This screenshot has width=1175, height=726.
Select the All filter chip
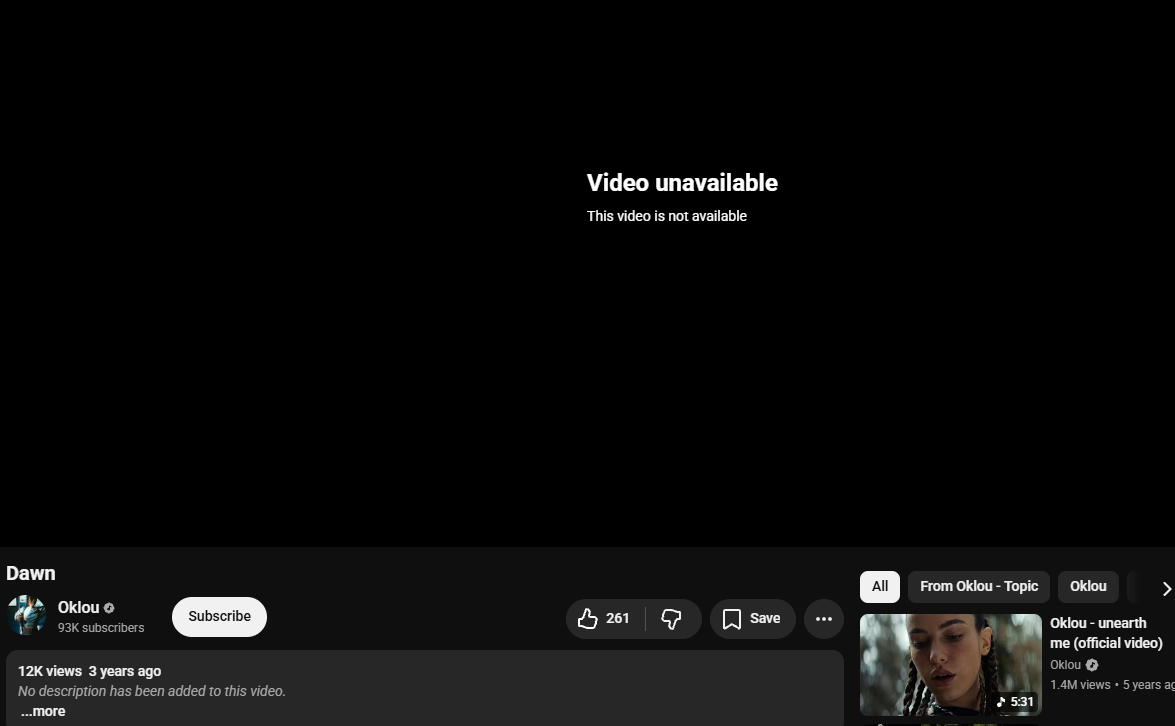pyautogui.click(x=880, y=587)
